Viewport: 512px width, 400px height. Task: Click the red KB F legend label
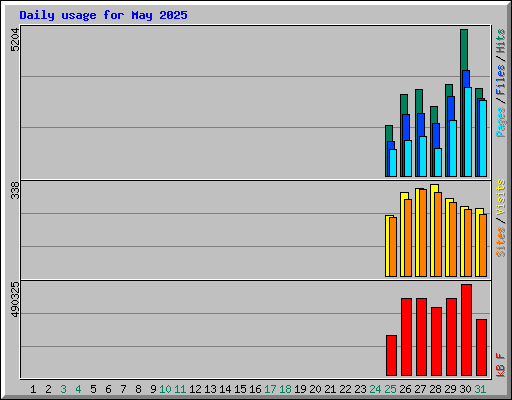click(x=501, y=365)
